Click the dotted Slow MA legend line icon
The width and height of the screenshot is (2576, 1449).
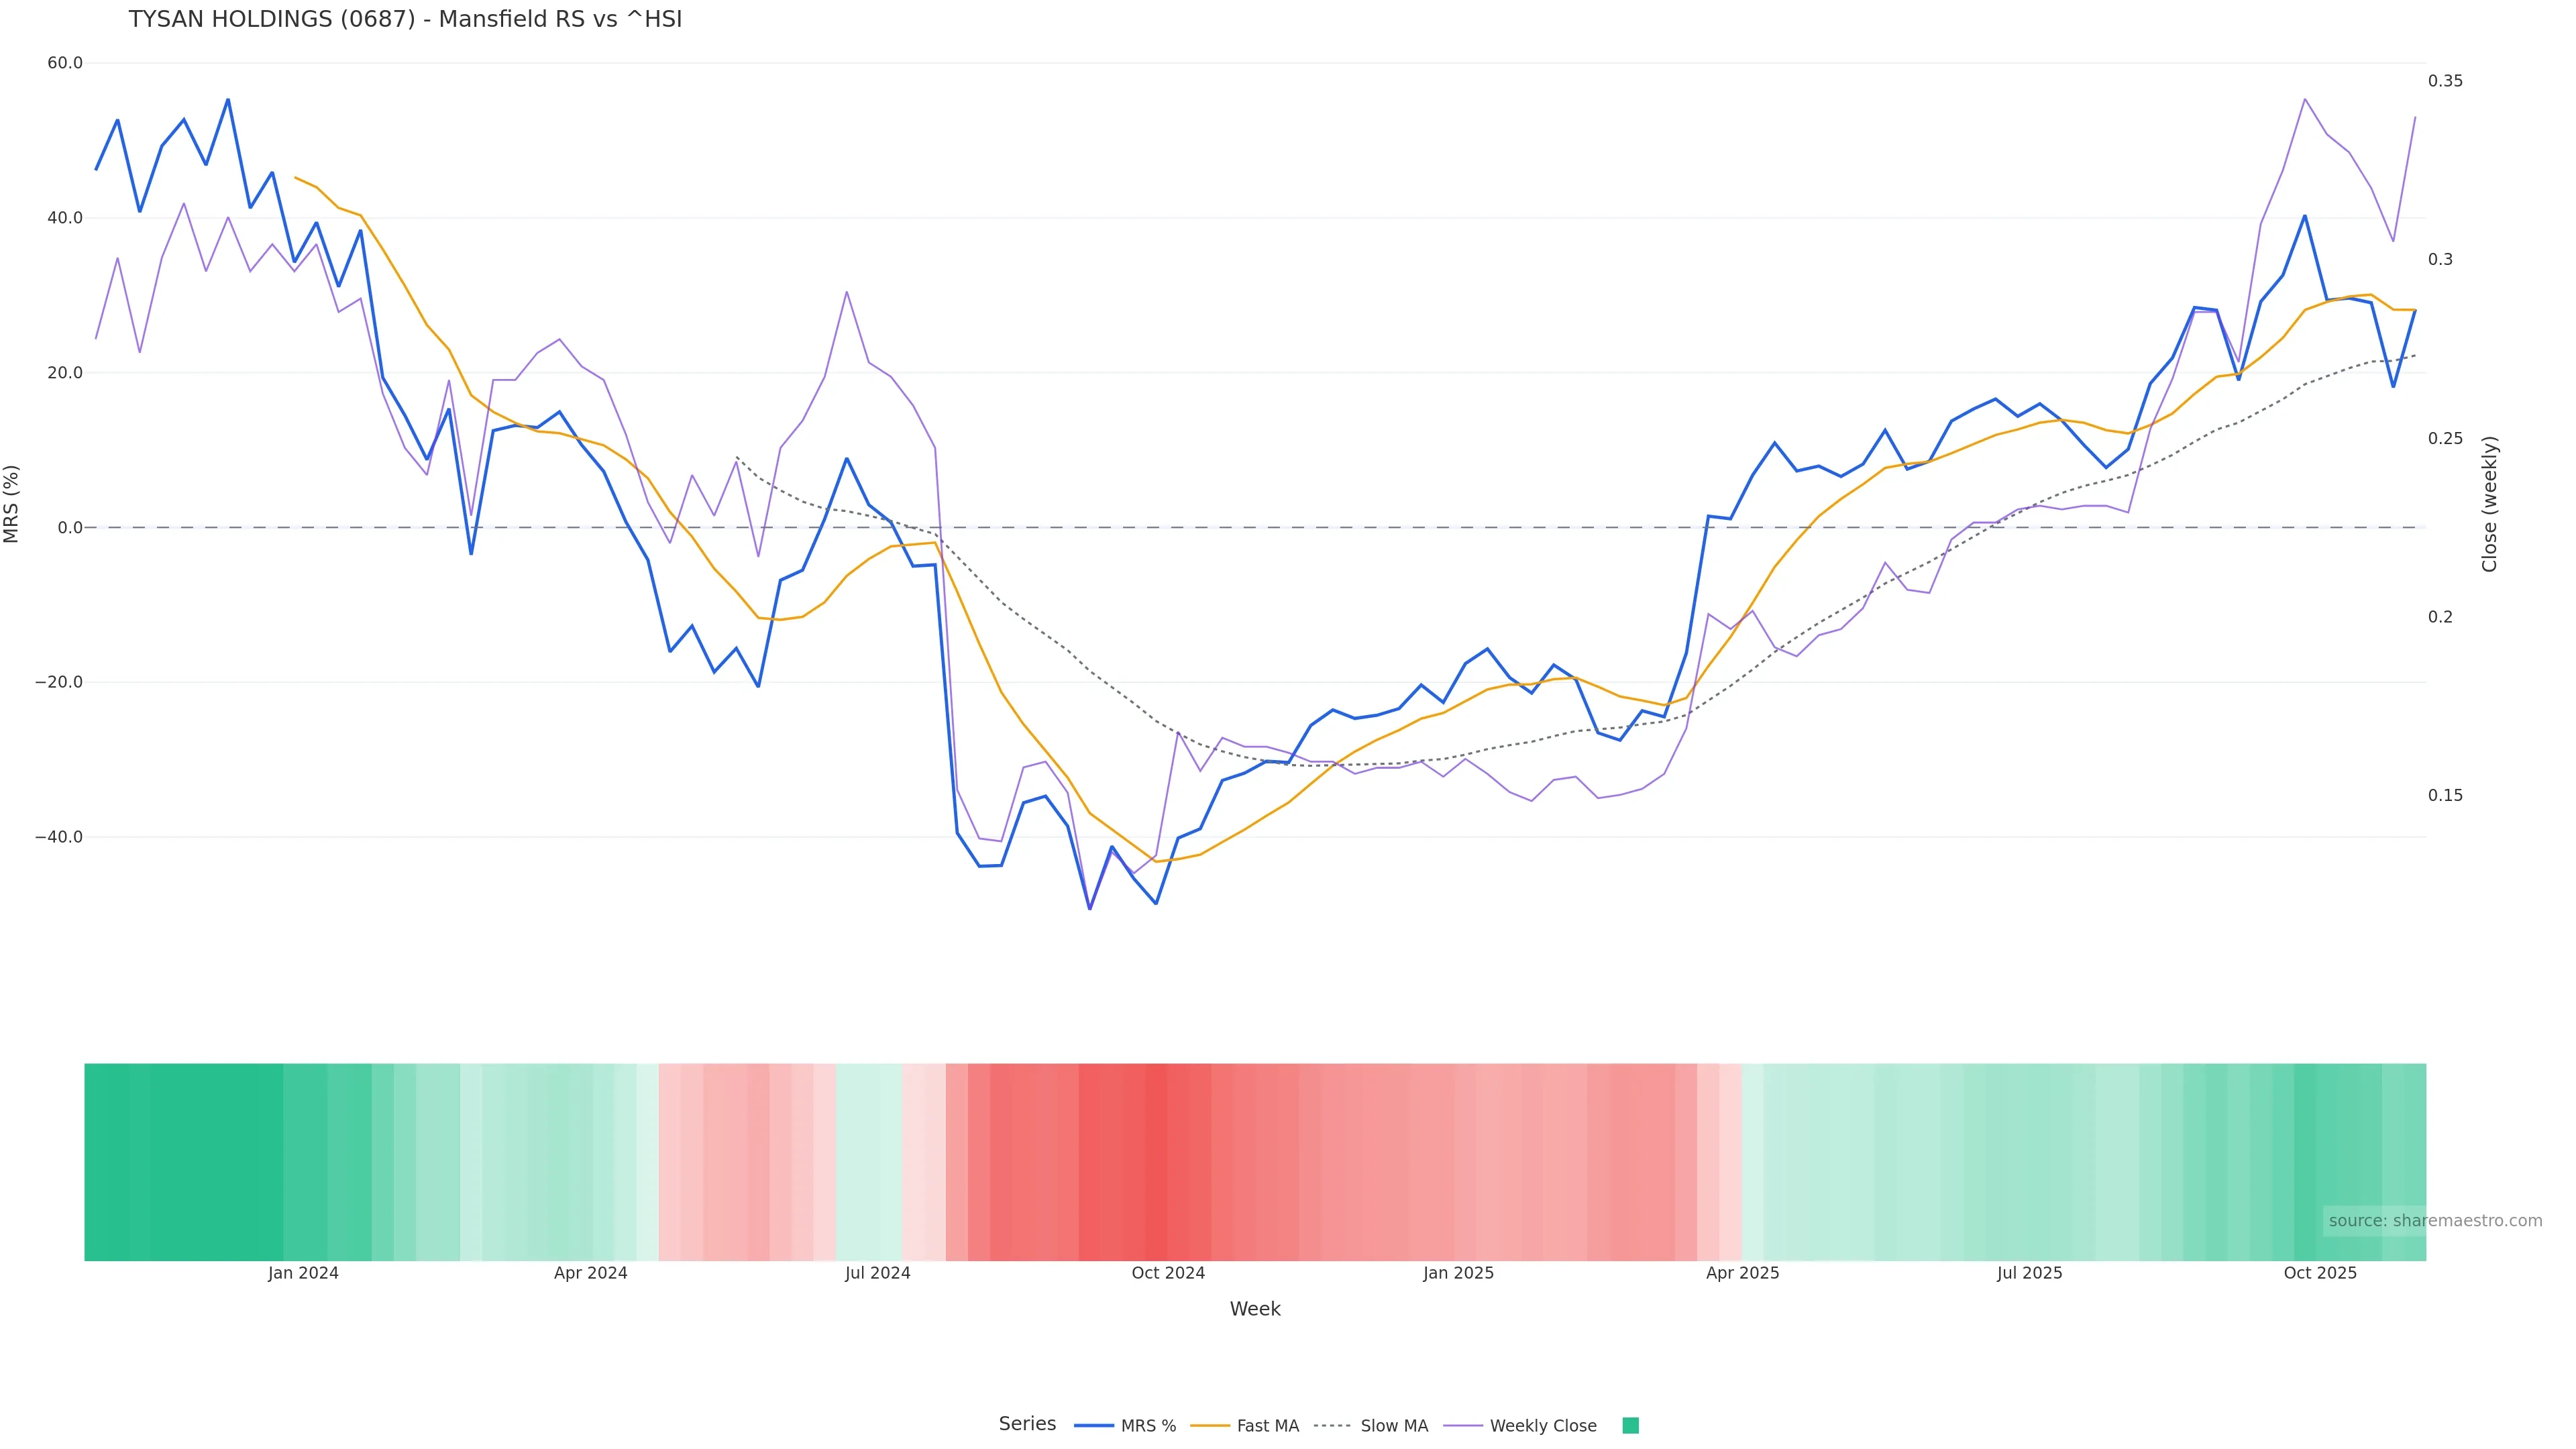[1332, 1426]
